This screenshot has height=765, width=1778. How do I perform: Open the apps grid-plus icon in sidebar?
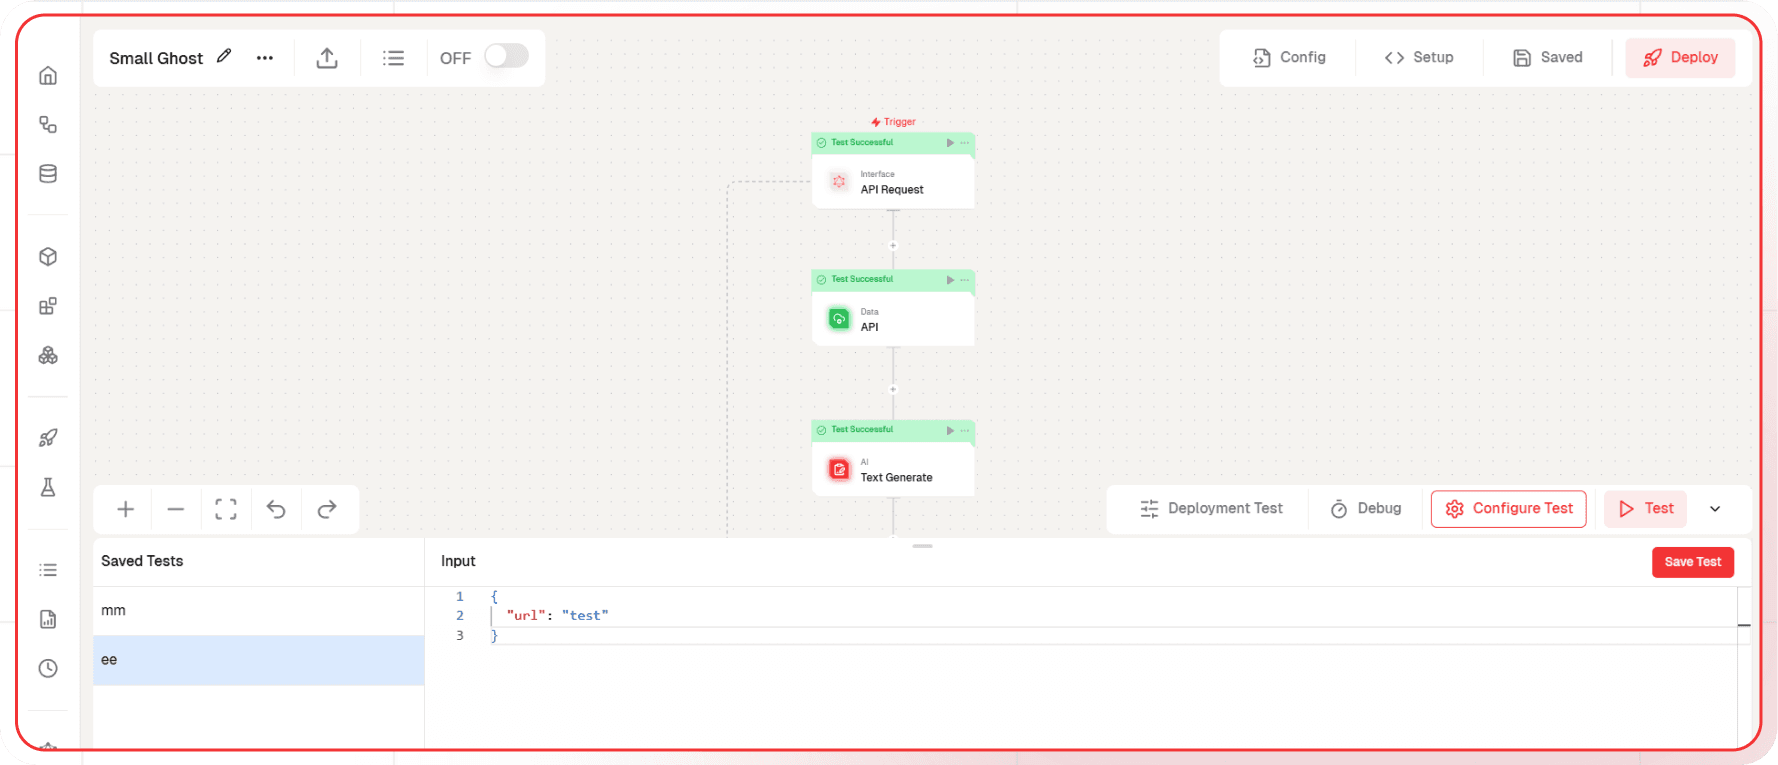pos(48,306)
